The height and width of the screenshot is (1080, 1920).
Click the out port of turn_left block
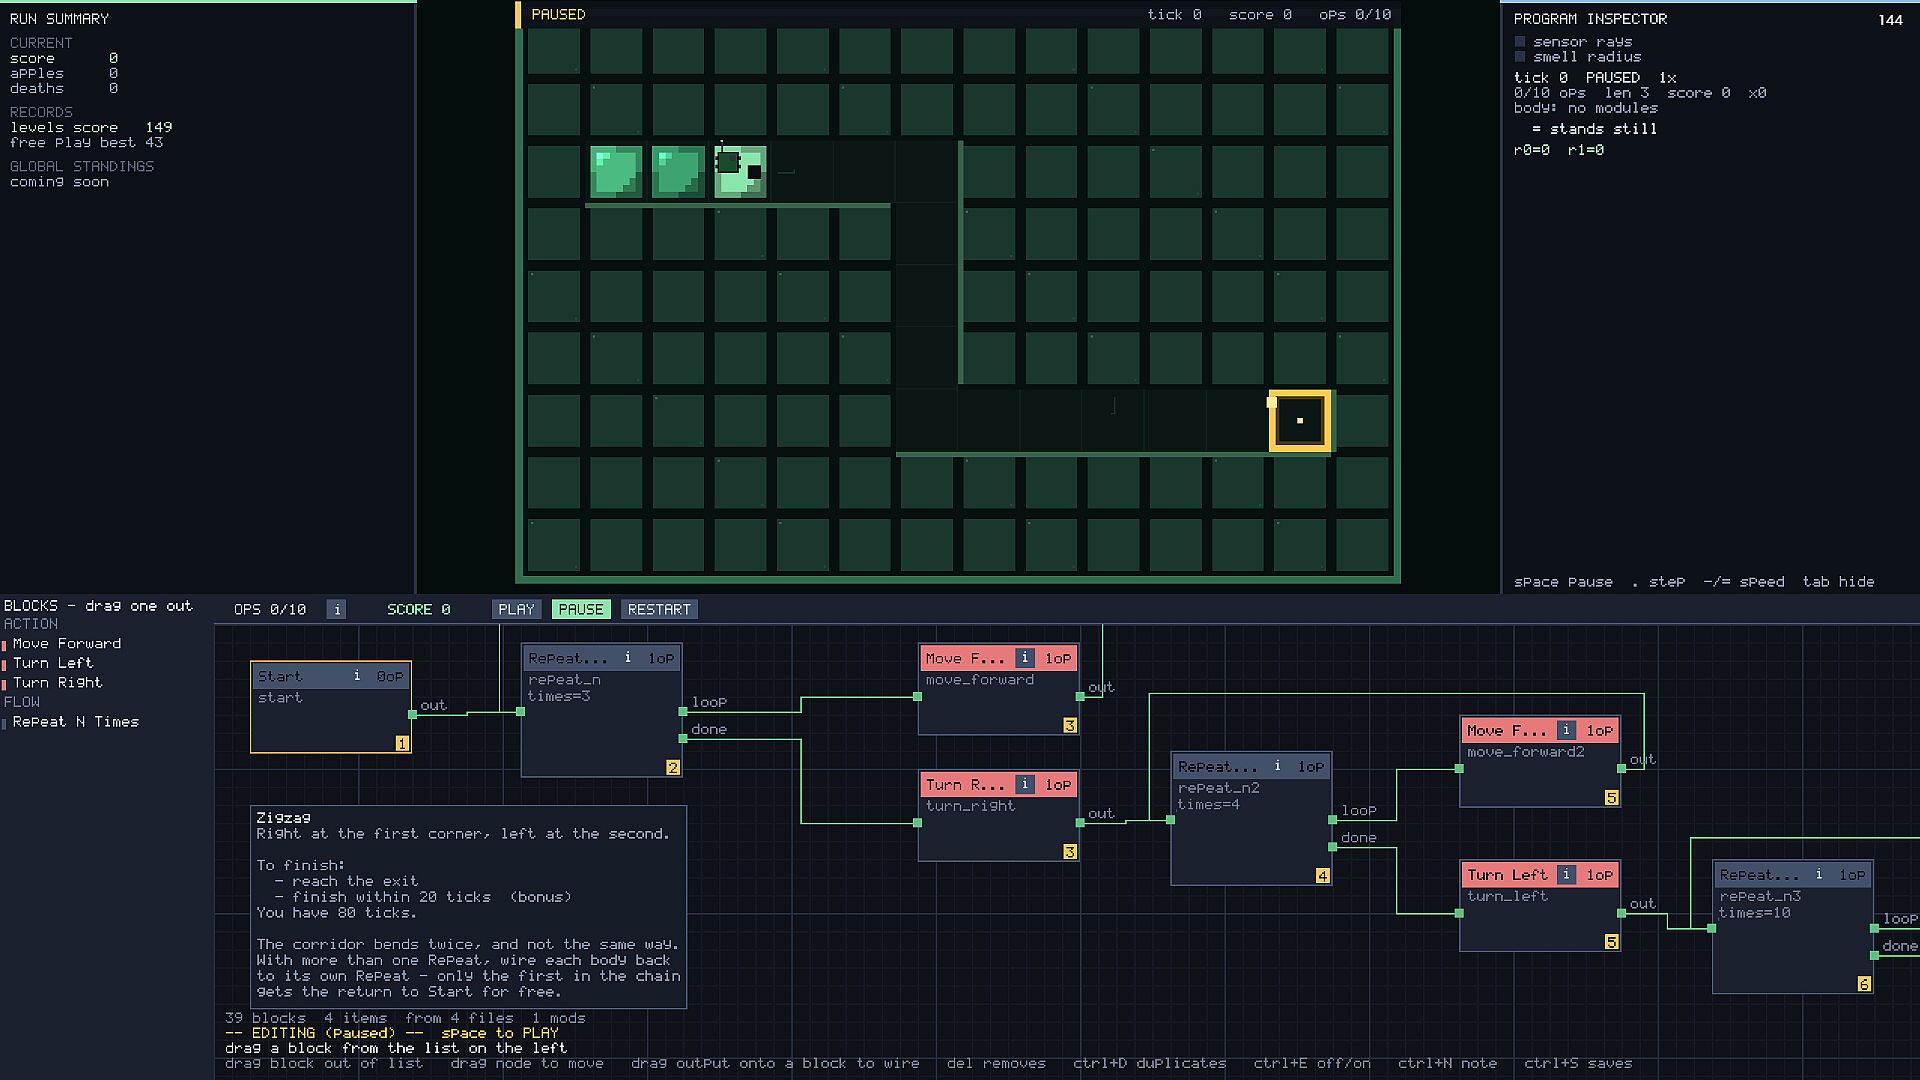[1621, 912]
